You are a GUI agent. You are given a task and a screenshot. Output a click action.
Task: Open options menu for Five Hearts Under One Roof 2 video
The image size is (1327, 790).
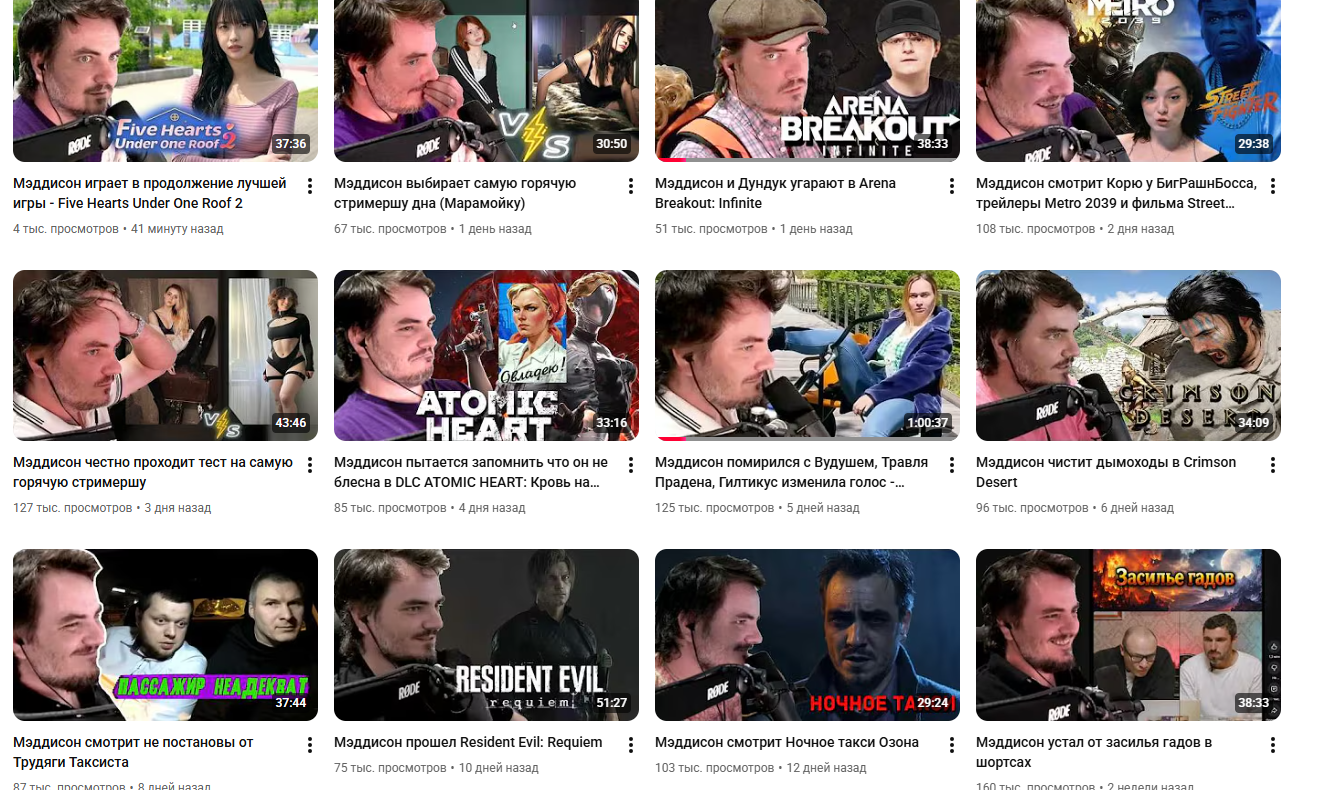310,186
